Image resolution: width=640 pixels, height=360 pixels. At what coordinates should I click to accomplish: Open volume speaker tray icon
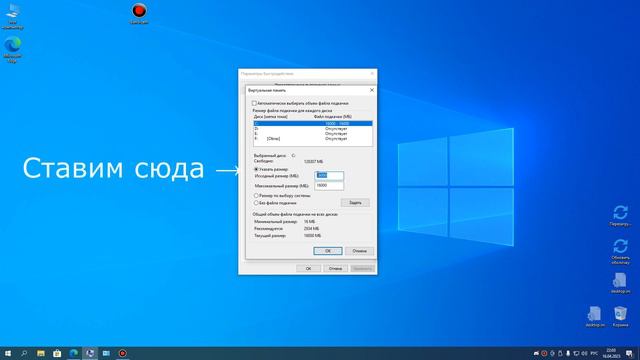click(x=584, y=353)
